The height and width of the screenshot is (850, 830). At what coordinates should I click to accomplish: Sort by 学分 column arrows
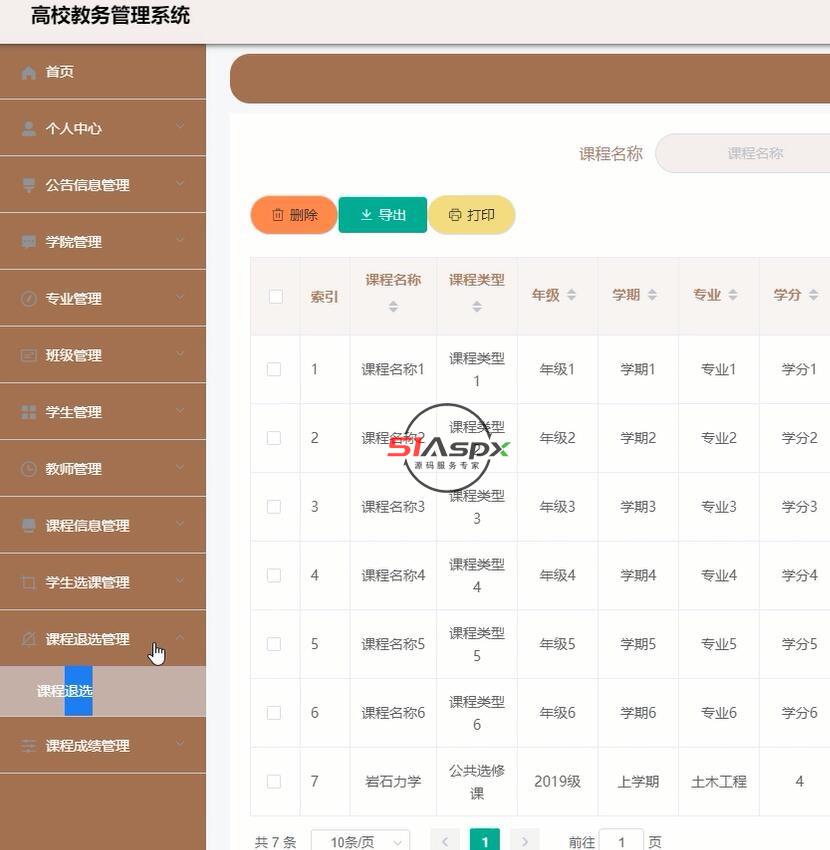click(813, 295)
